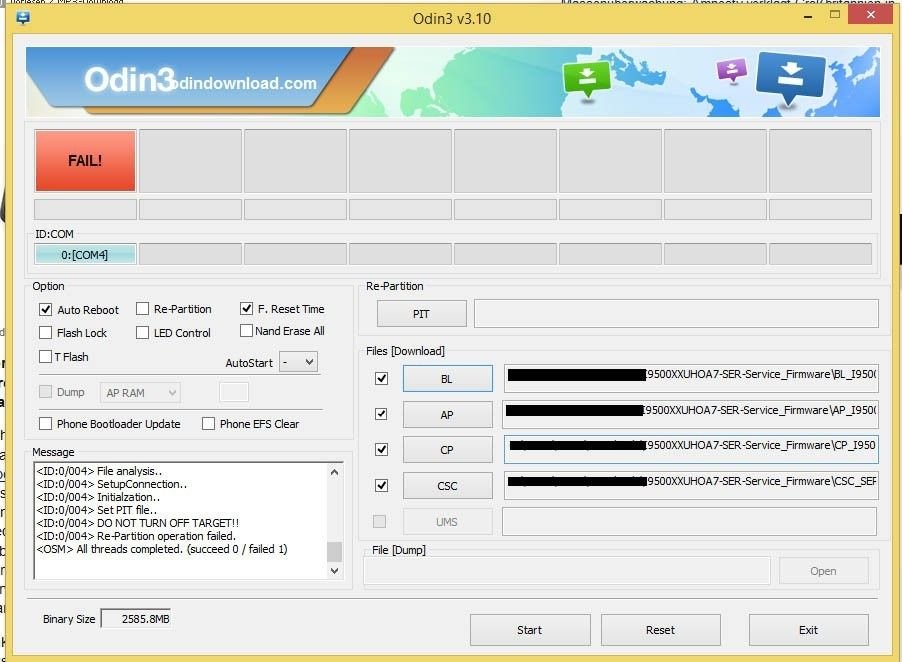The height and width of the screenshot is (662, 902).
Task: Uncheck the BL file checkbox
Action: [x=381, y=378]
